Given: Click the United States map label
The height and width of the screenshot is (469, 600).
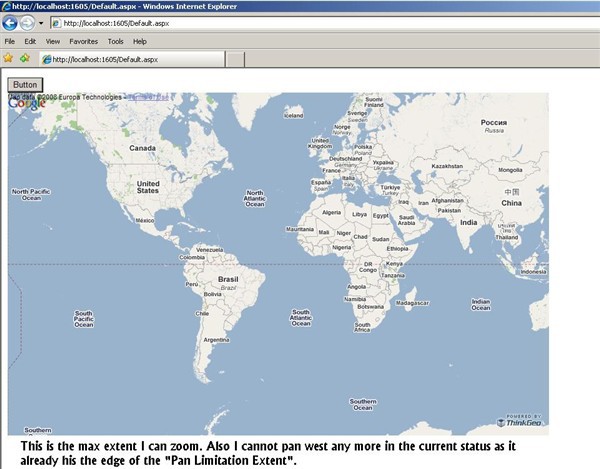Looking at the screenshot, I should [148, 187].
